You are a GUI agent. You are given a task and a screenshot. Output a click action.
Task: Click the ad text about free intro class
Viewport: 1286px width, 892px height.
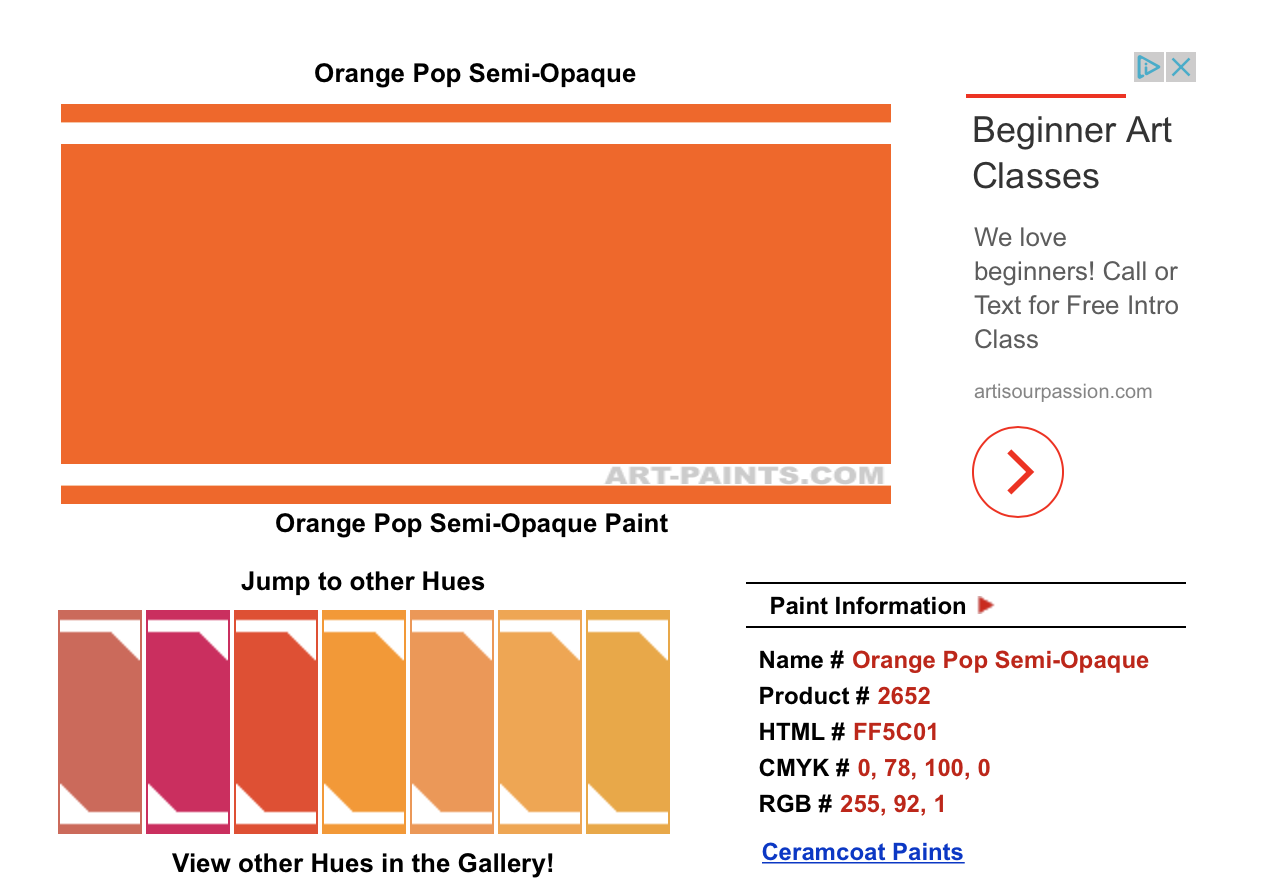[x=1075, y=288]
